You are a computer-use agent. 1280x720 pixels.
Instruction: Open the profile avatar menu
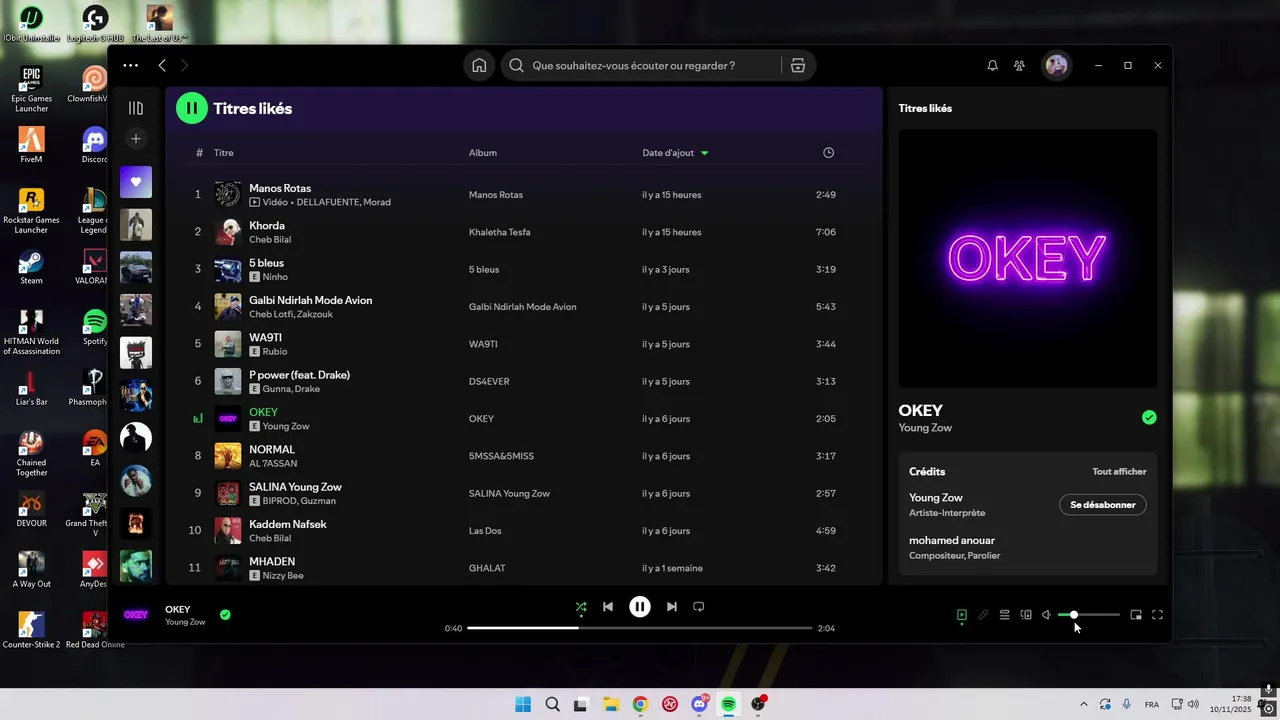click(x=1056, y=65)
